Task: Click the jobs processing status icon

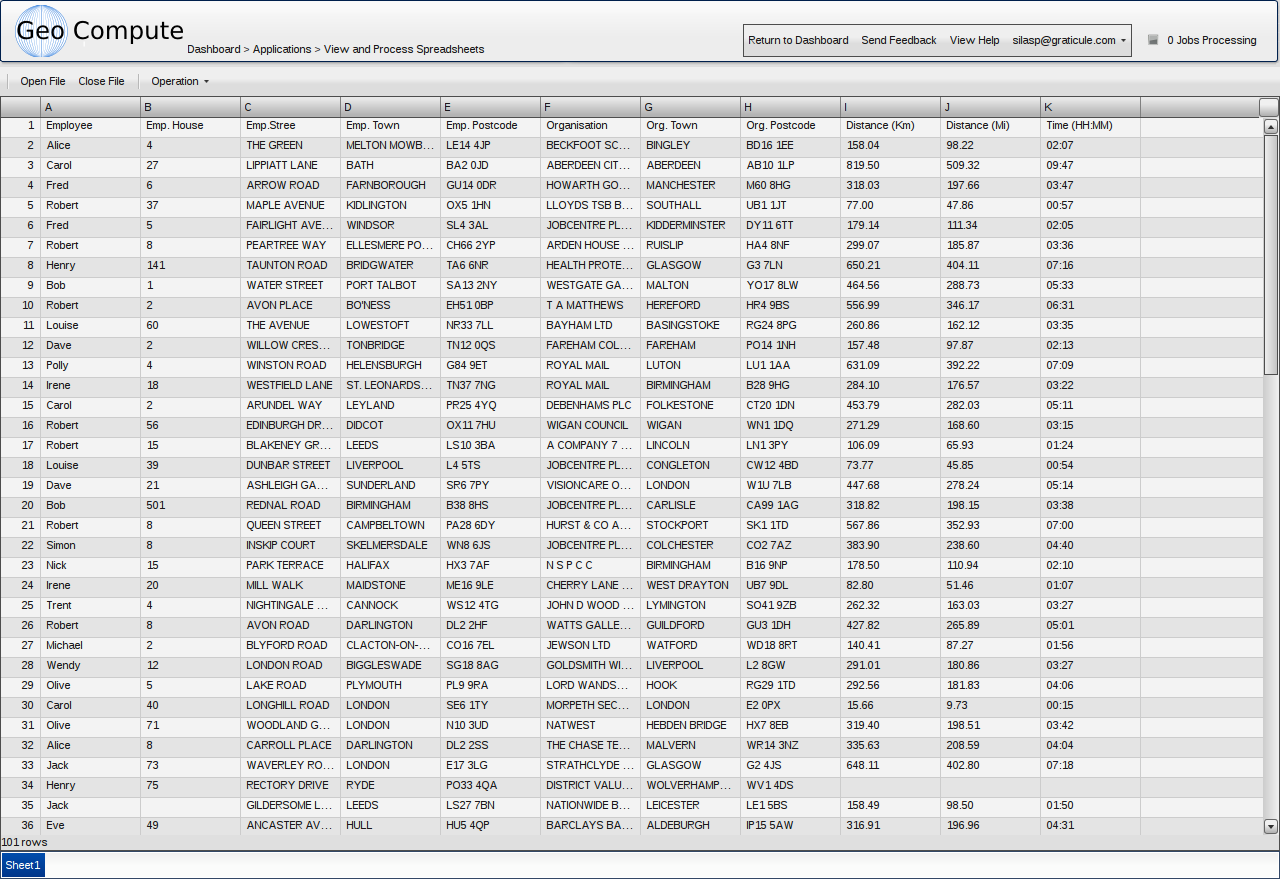Action: pyautogui.click(x=1152, y=40)
